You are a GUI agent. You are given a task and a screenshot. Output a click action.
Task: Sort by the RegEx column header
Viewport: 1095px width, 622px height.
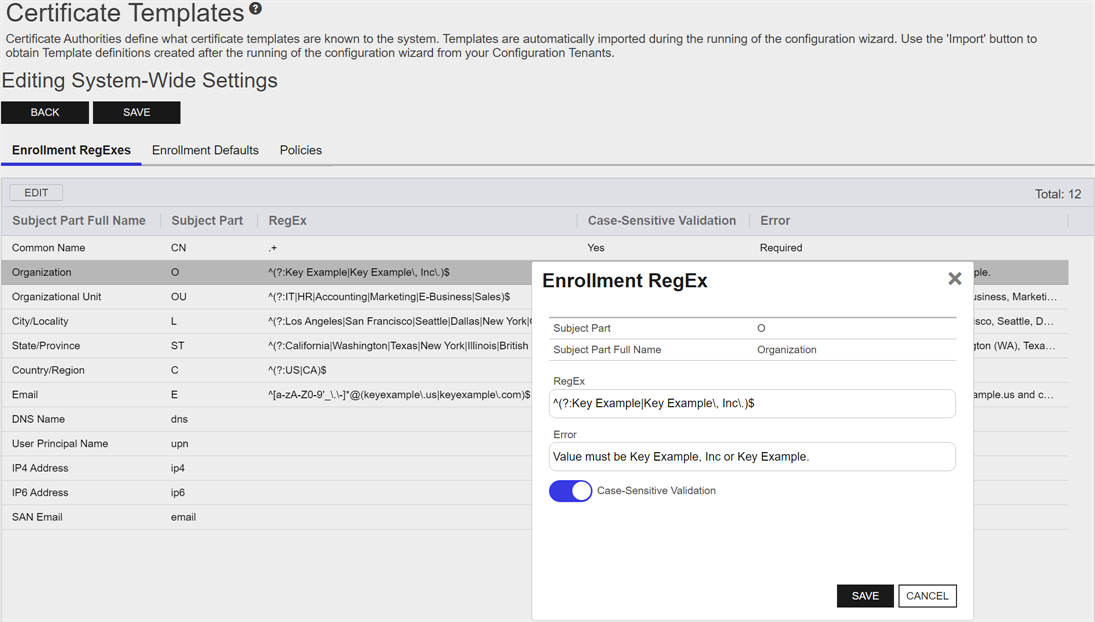(x=288, y=221)
